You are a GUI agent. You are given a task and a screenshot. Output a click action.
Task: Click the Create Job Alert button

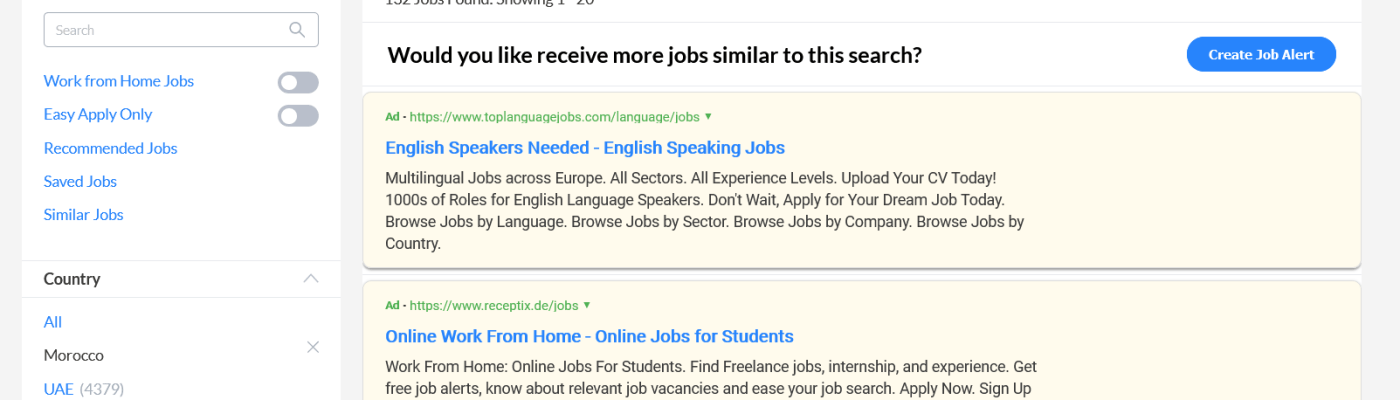(1261, 55)
